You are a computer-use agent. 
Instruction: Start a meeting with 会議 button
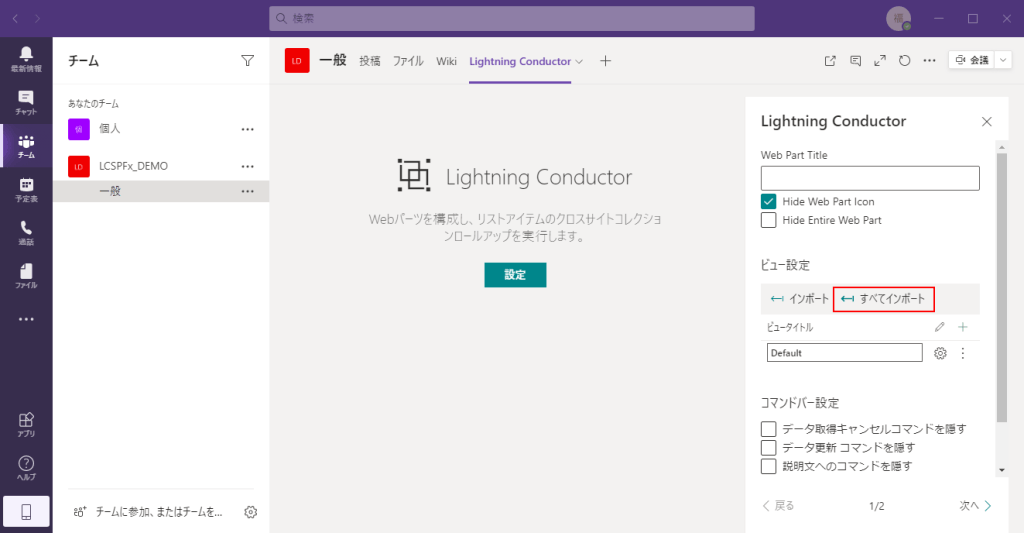click(972, 60)
